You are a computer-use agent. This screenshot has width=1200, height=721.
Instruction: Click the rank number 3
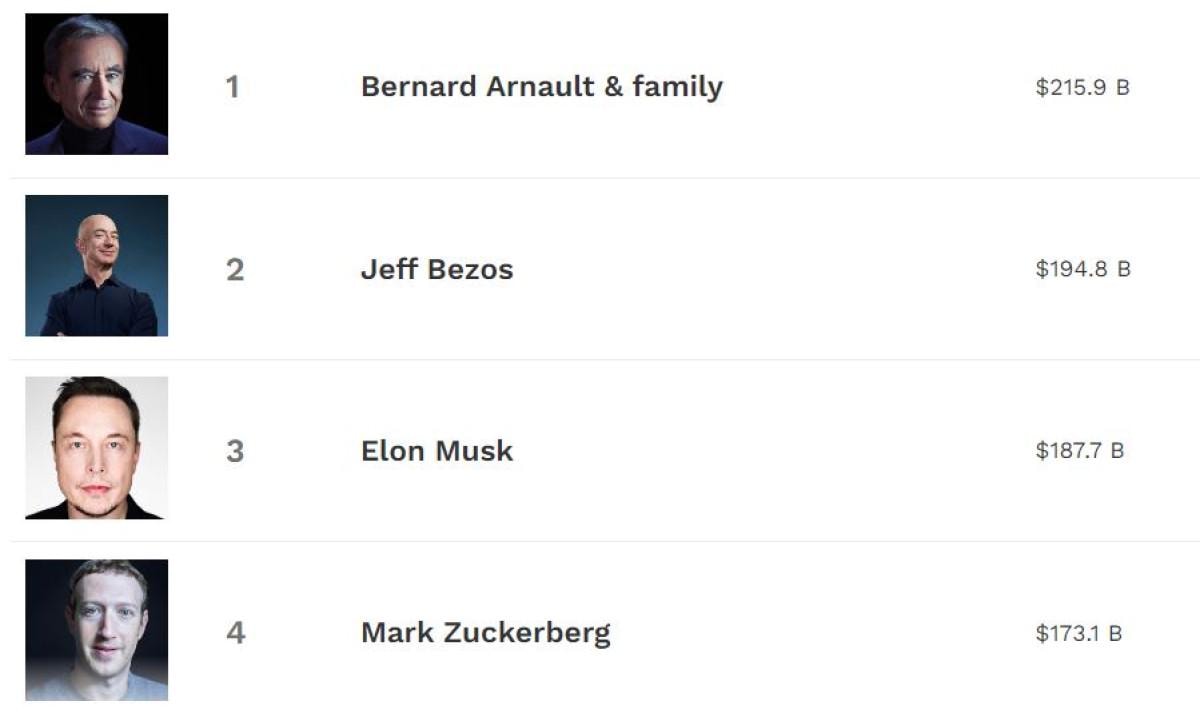(235, 452)
